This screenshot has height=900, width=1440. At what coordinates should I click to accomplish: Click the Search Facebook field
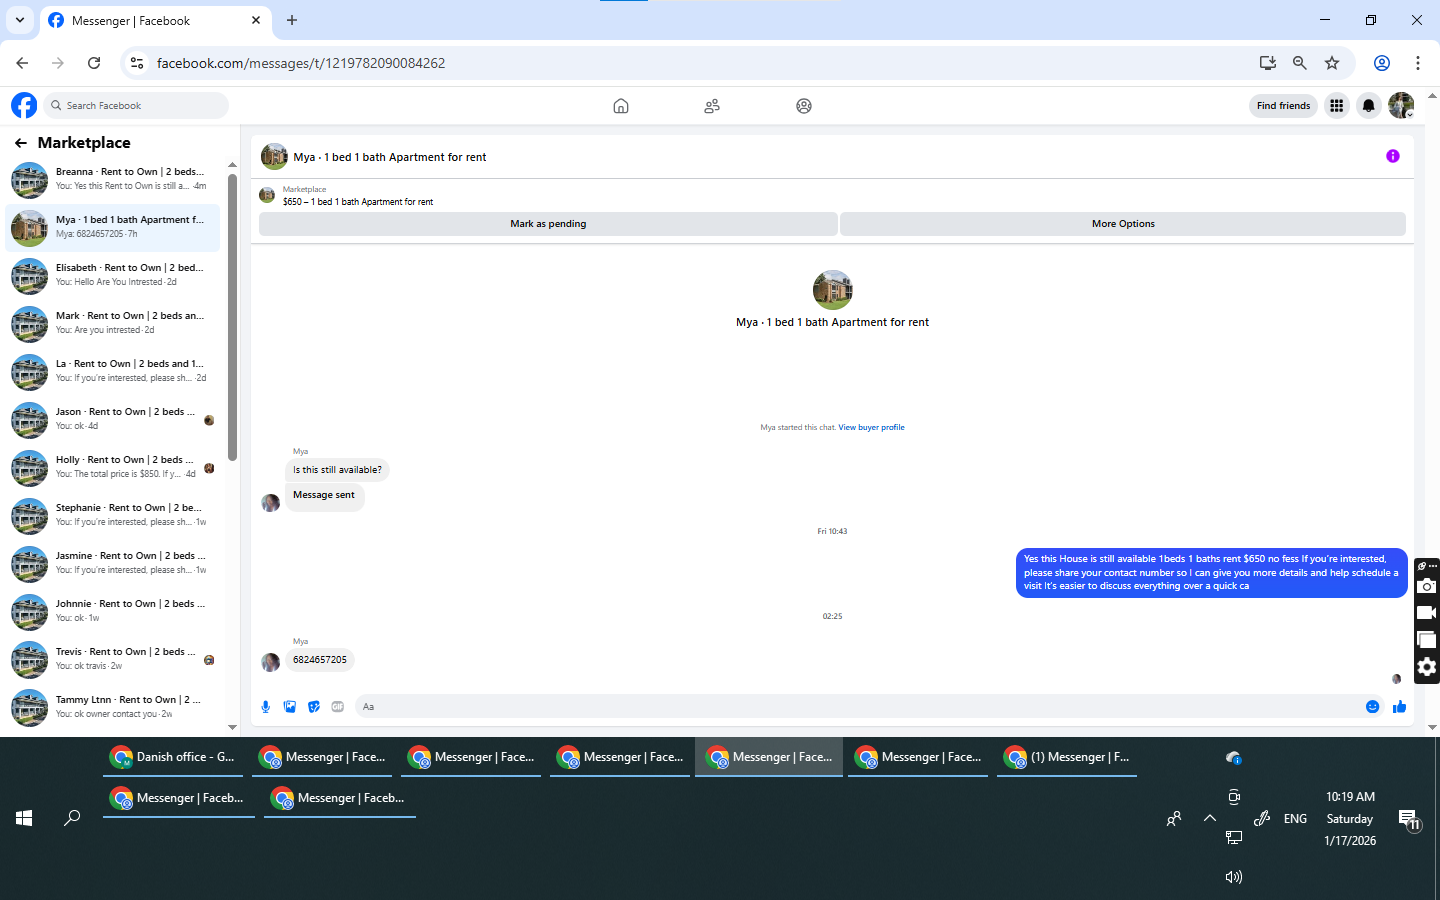pos(138,105)
